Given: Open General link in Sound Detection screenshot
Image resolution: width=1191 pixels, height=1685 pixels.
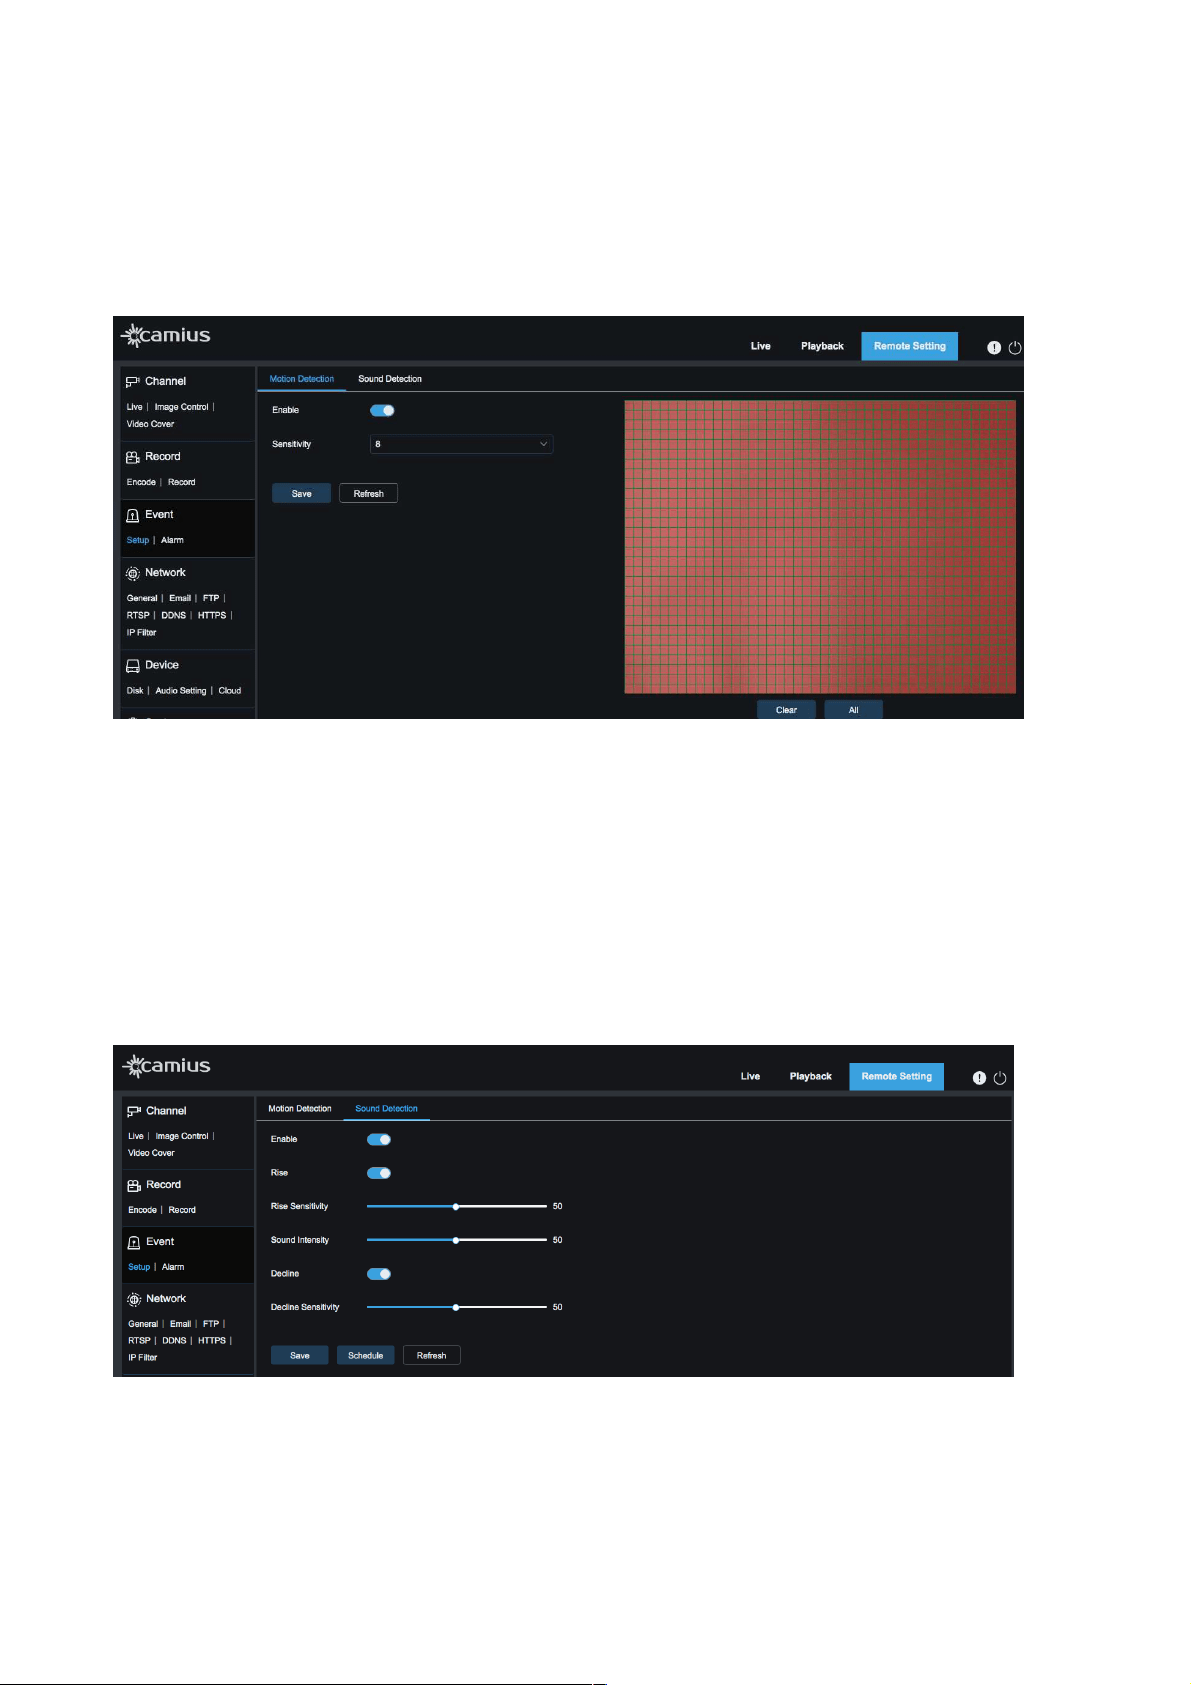Looking at the screenshot, I should [143, 1324].
